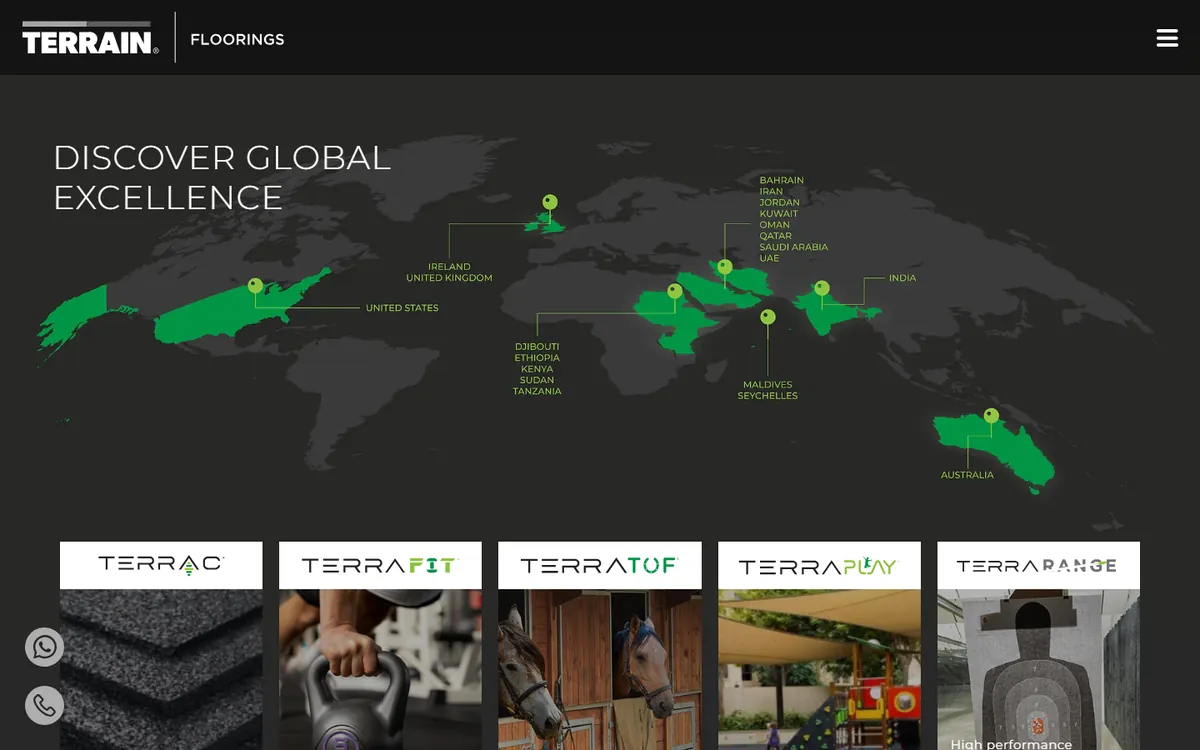Click the MALDIVES label
This screenshot has height=750, width=1200.
(767, 385)
